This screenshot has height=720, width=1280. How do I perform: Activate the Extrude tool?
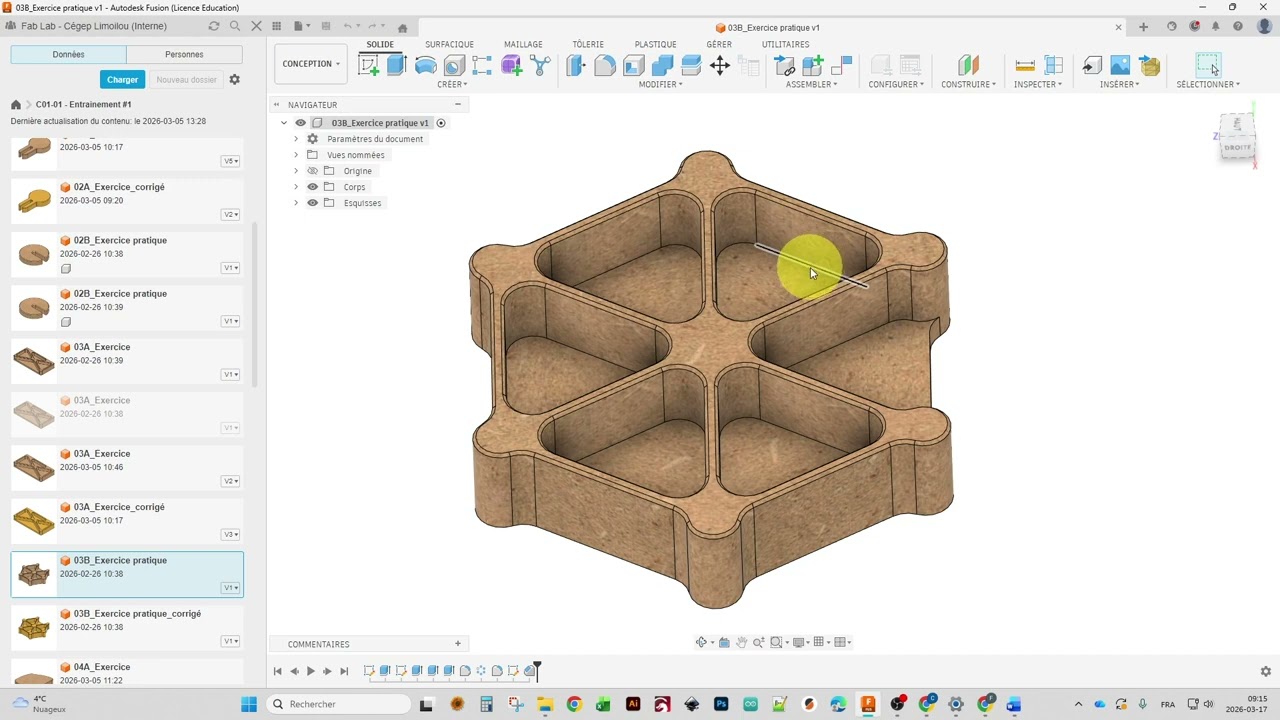[397, 66]
